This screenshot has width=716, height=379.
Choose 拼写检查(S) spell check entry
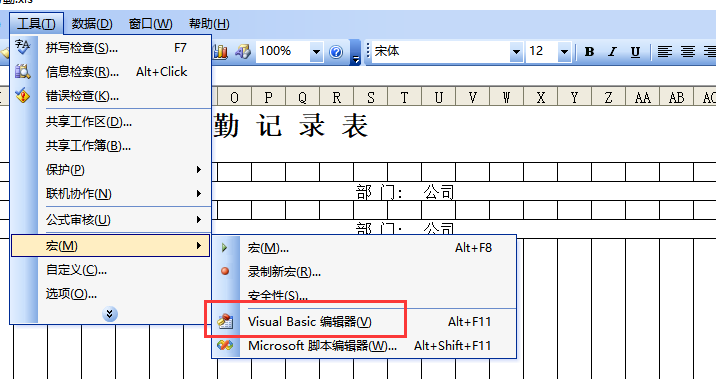tap(111, 48)
